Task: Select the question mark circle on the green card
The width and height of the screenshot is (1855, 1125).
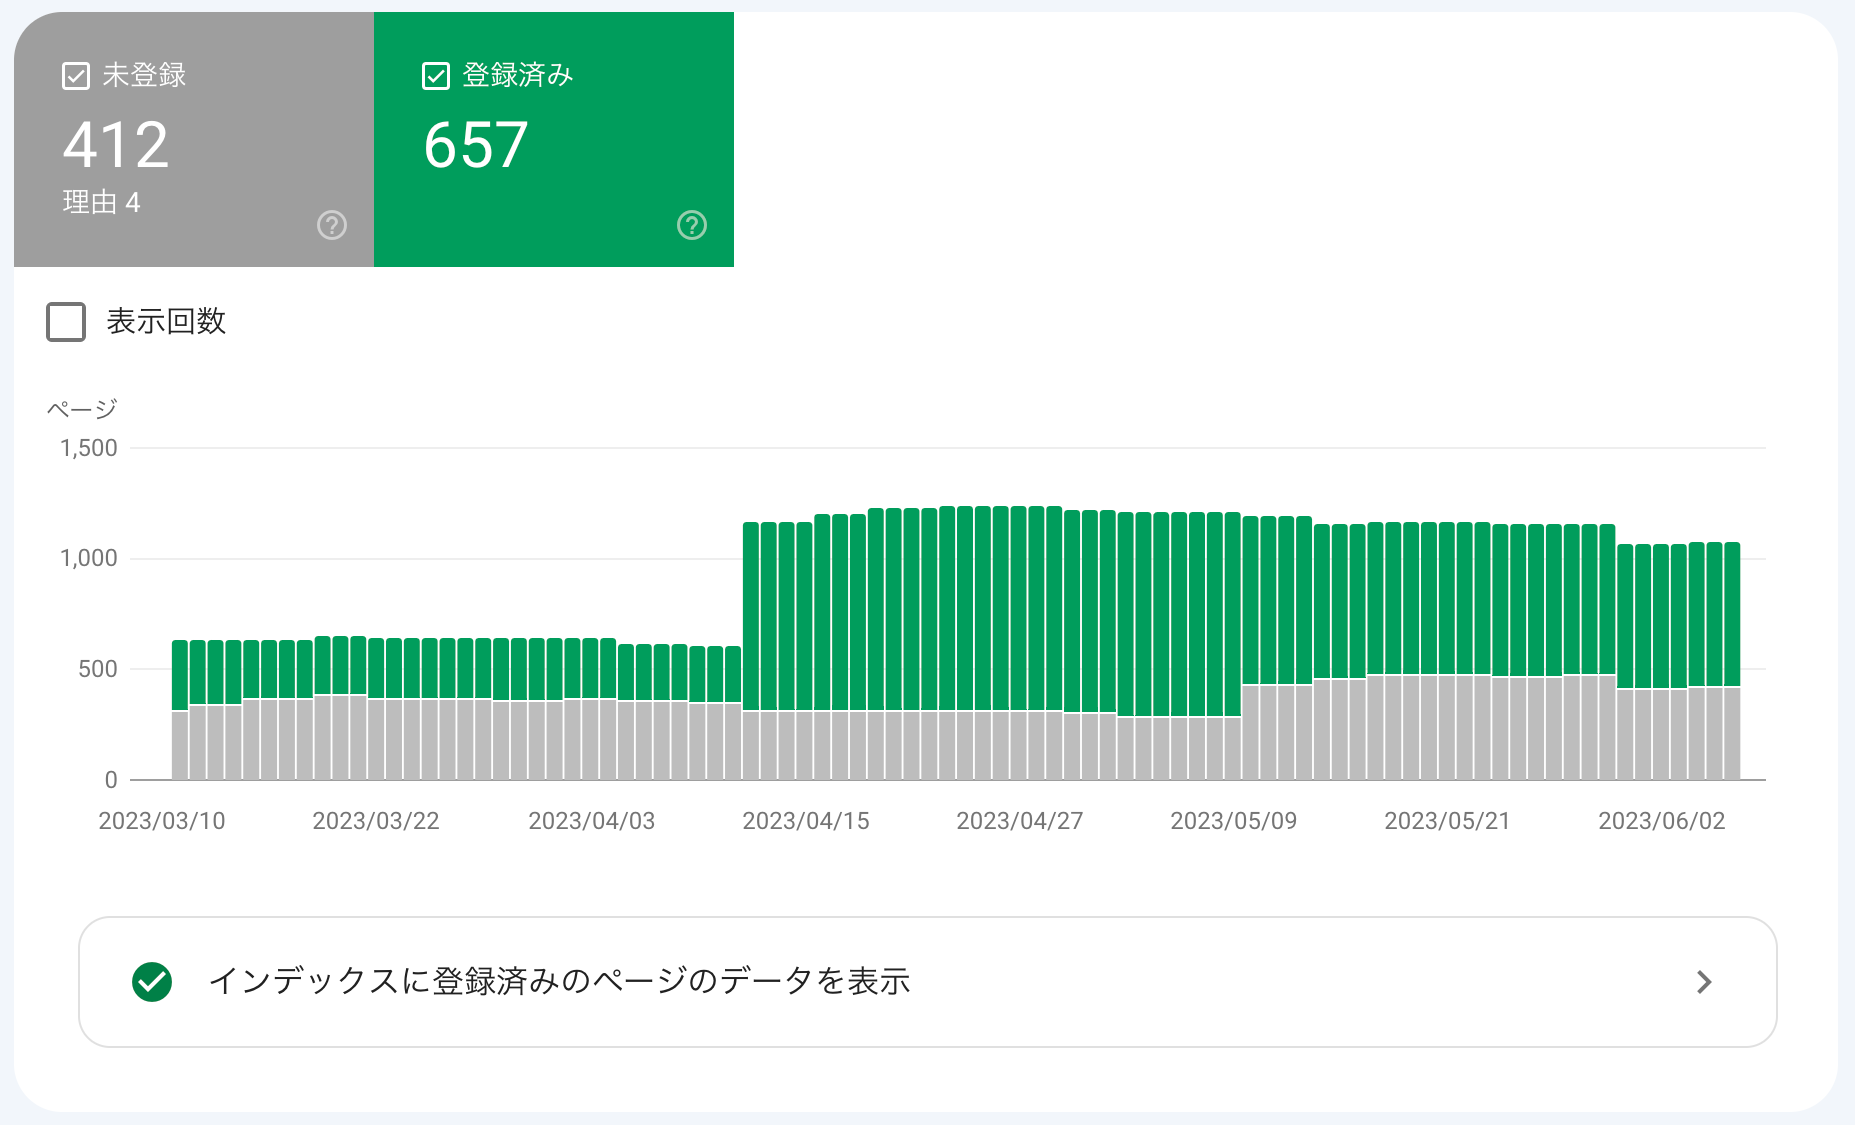Action: [x=692, y=225]
